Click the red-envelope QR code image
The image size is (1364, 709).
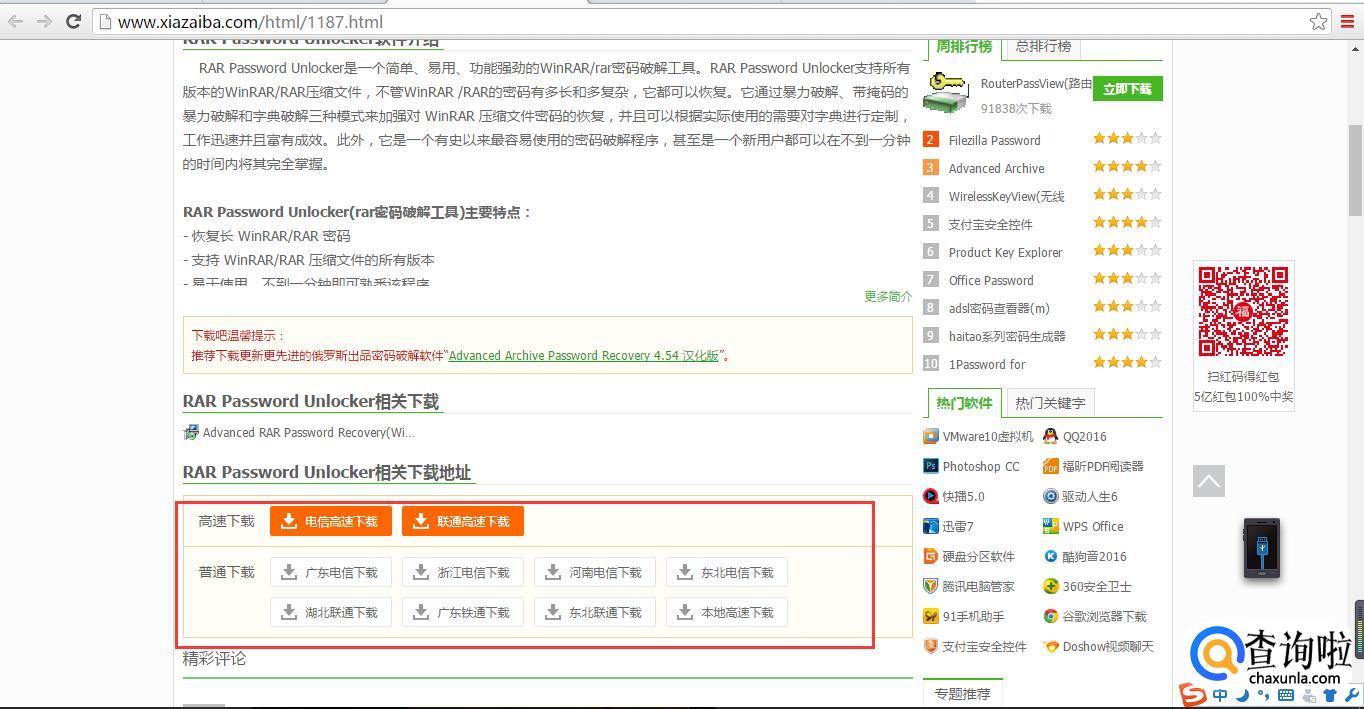1243,311
